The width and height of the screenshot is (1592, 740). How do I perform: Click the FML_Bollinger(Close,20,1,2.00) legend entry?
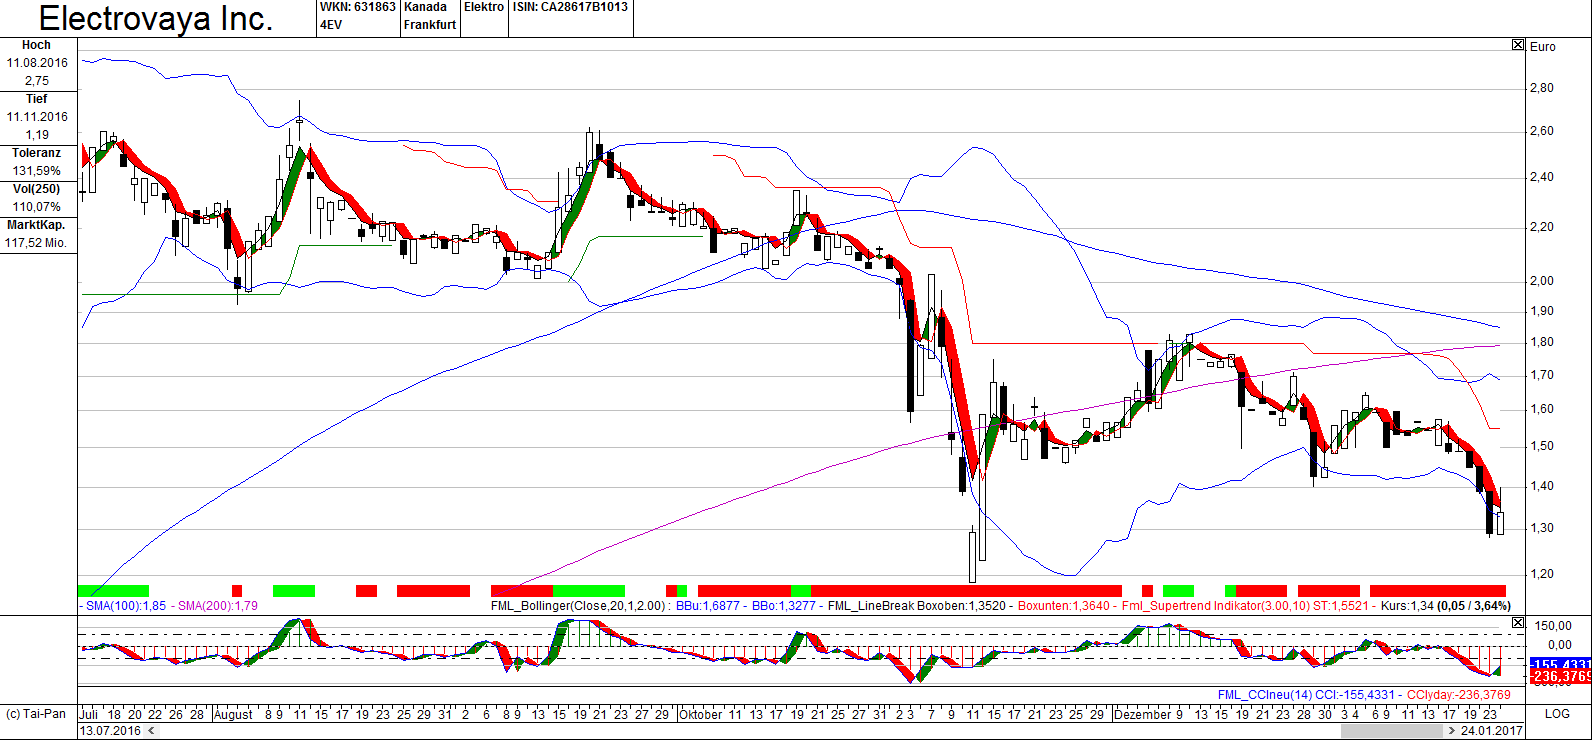[x=578, y=606]
